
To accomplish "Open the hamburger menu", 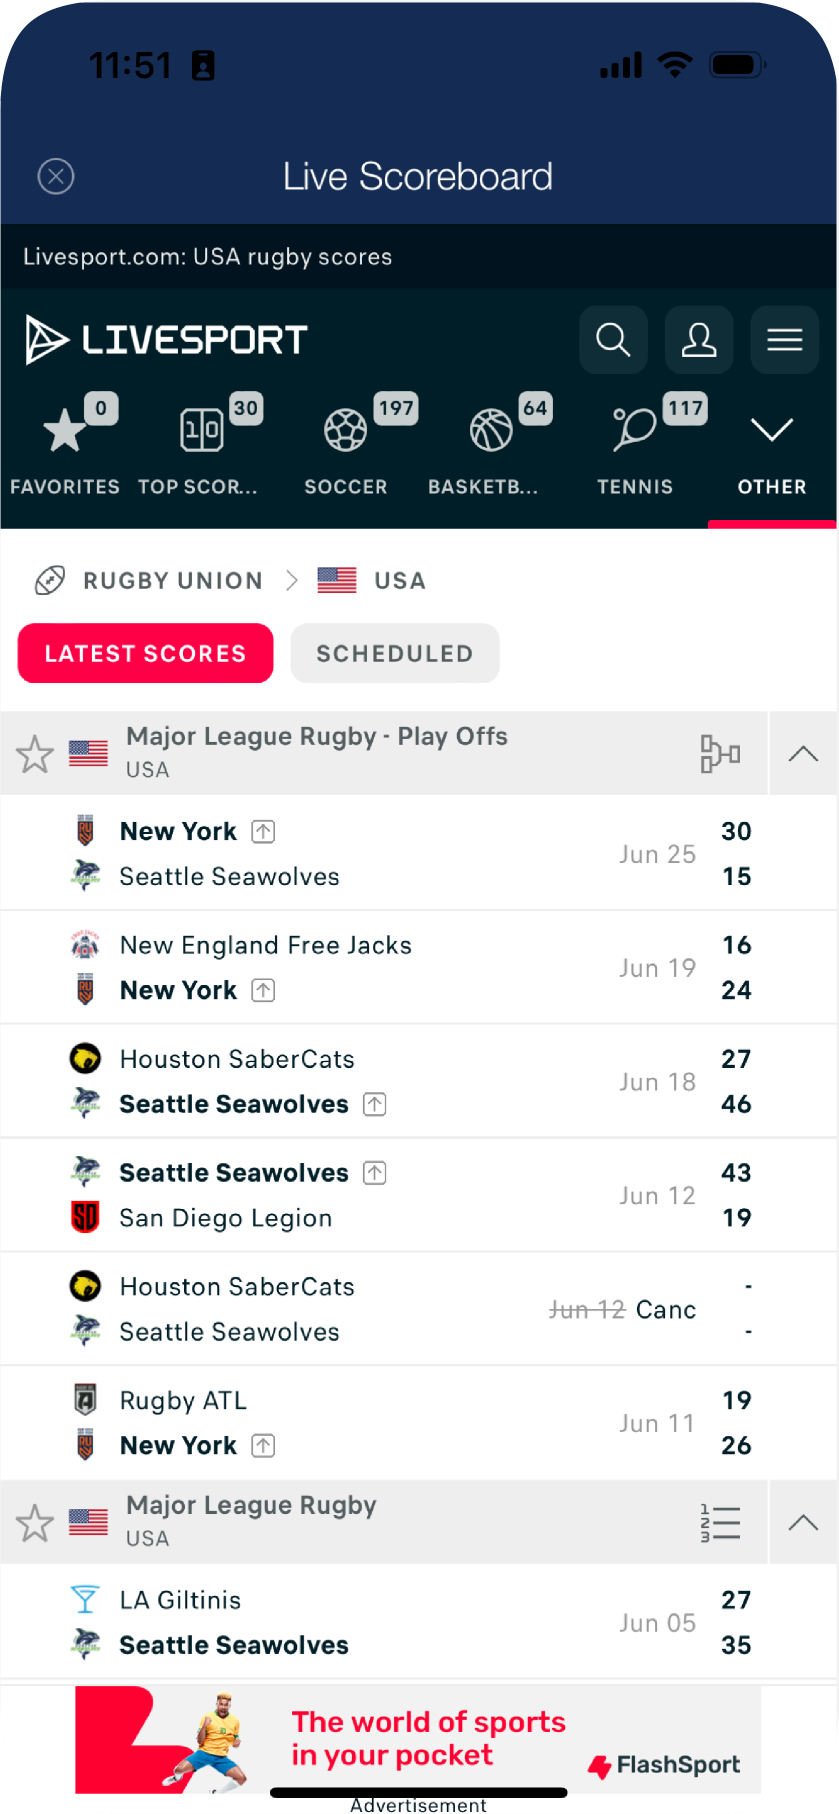I will pyautogui.click(x=785, y=340).
